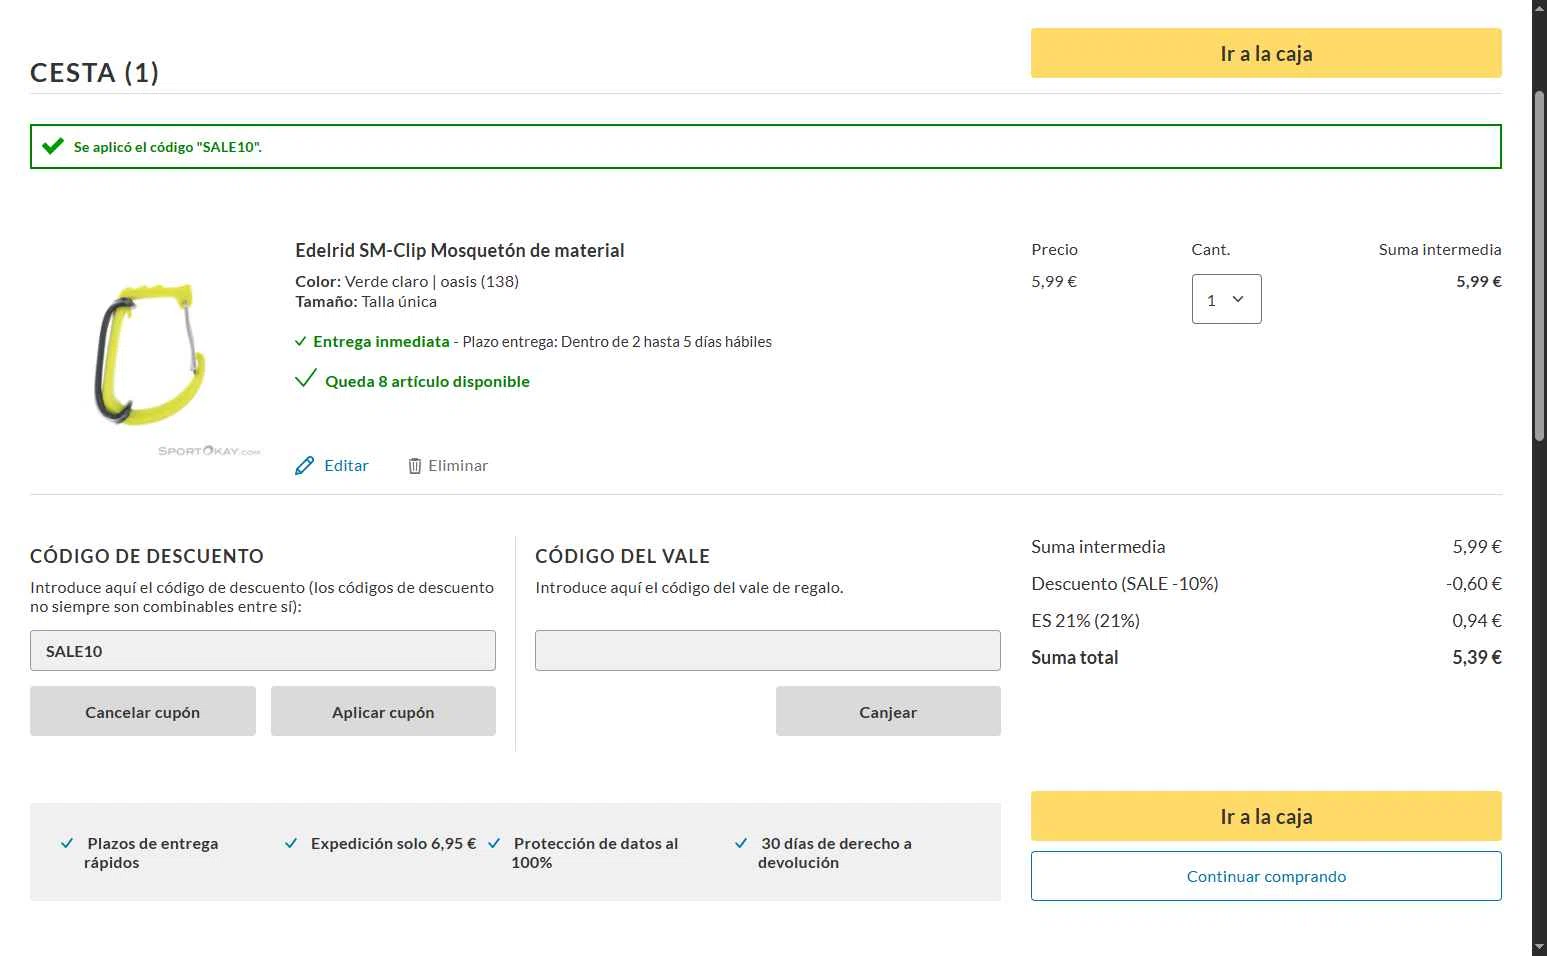Click bottom Ir a la caja button
The image size is (1547, 956).
[x=1266, y=816]
